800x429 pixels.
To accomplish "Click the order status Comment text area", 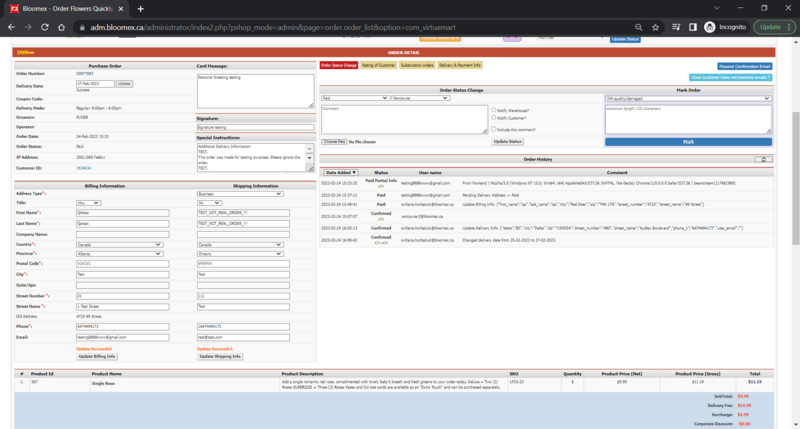I will [404, 119].
